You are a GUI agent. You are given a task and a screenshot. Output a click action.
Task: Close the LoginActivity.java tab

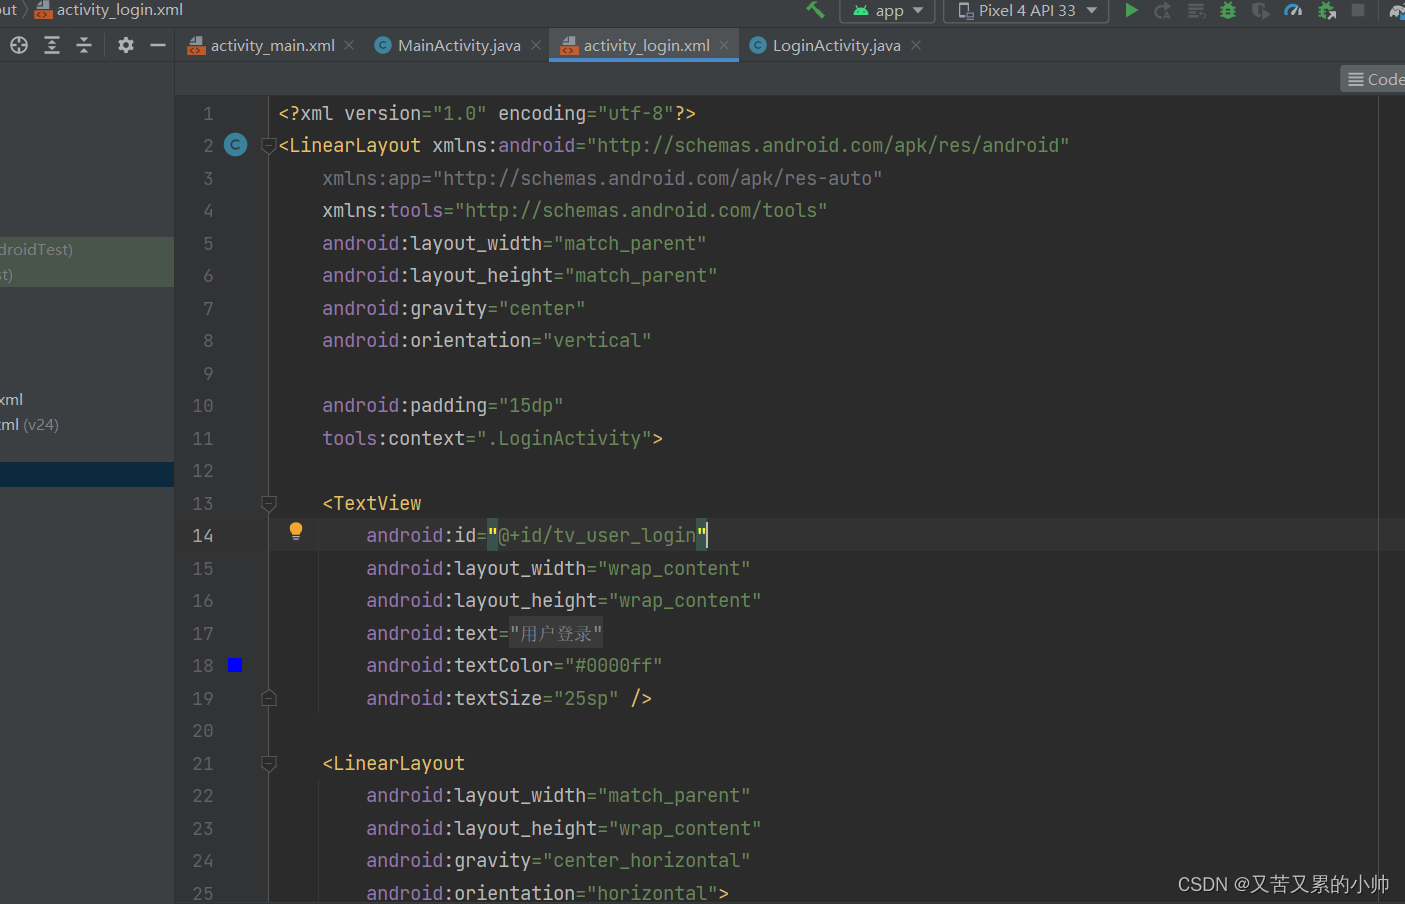[x=916, y=45]
